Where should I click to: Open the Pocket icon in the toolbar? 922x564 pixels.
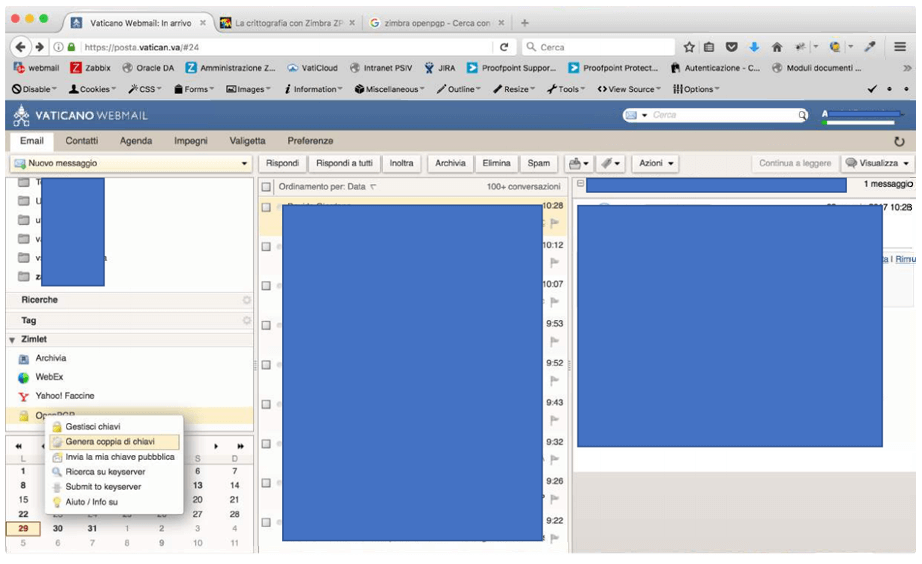[x=731, y=47]
